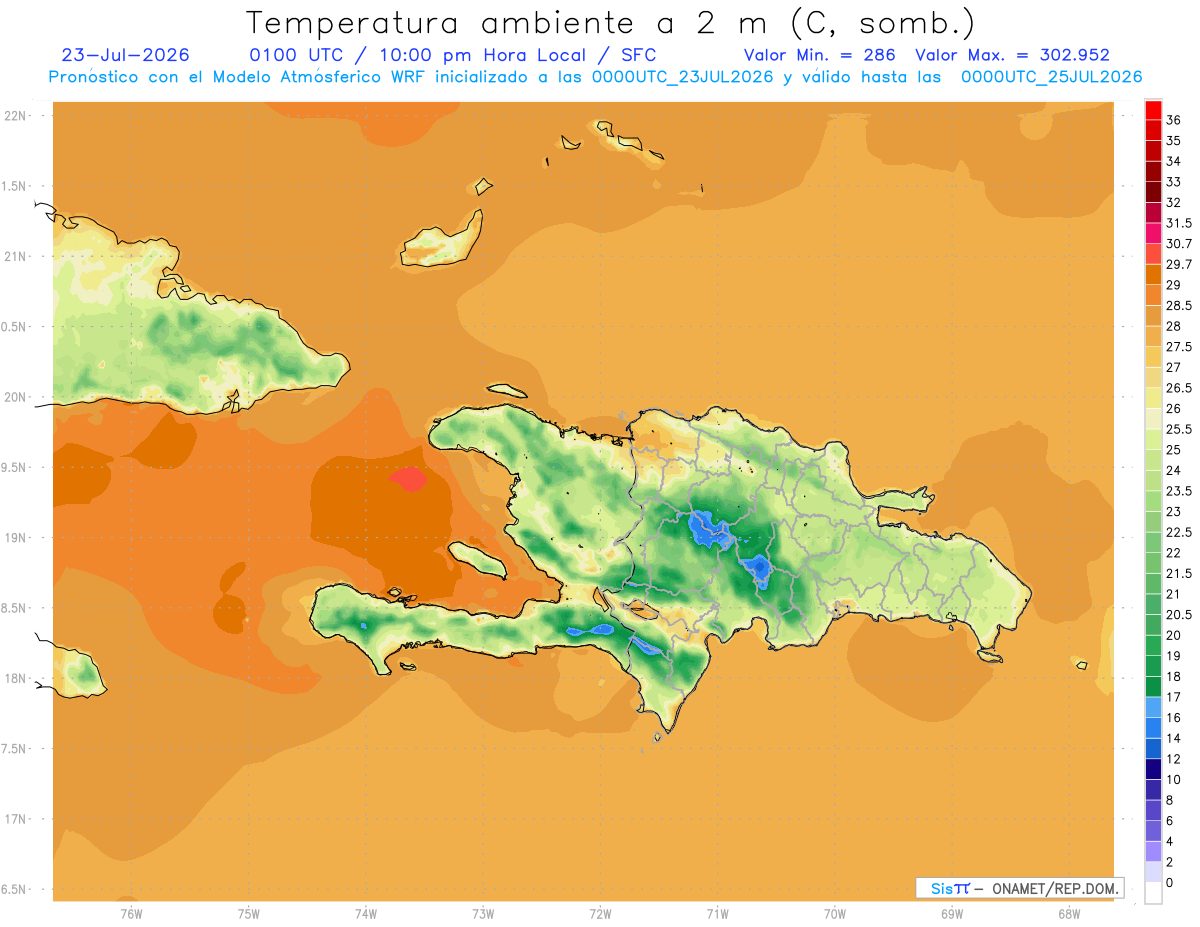Click the swatch between 28.5 and 28
1200x927 pixels.
point(1153,316)
